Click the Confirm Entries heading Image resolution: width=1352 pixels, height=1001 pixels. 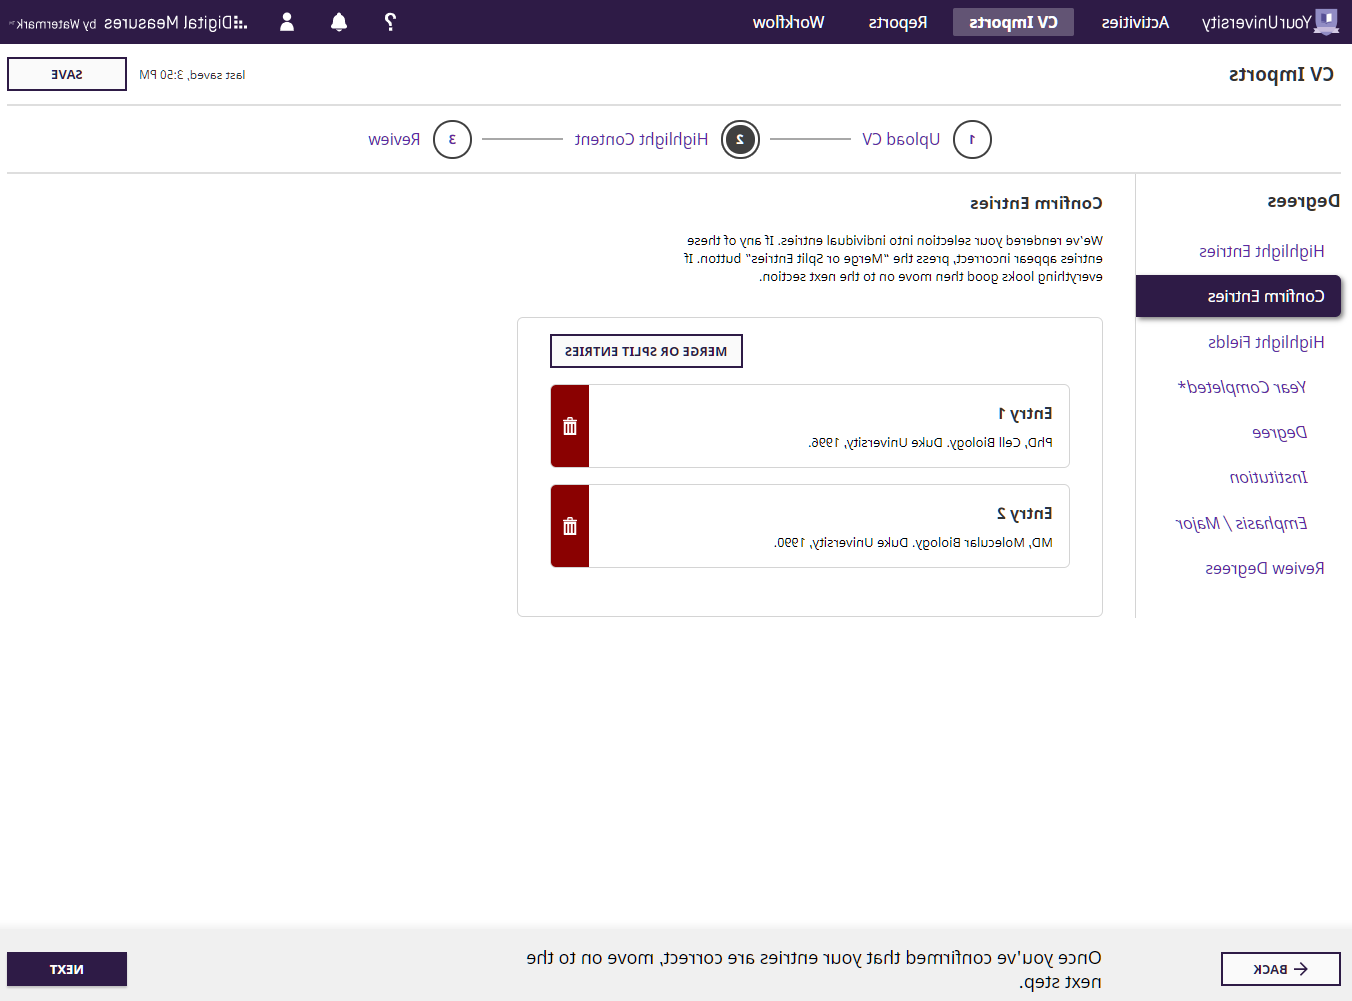(1036, 203)
